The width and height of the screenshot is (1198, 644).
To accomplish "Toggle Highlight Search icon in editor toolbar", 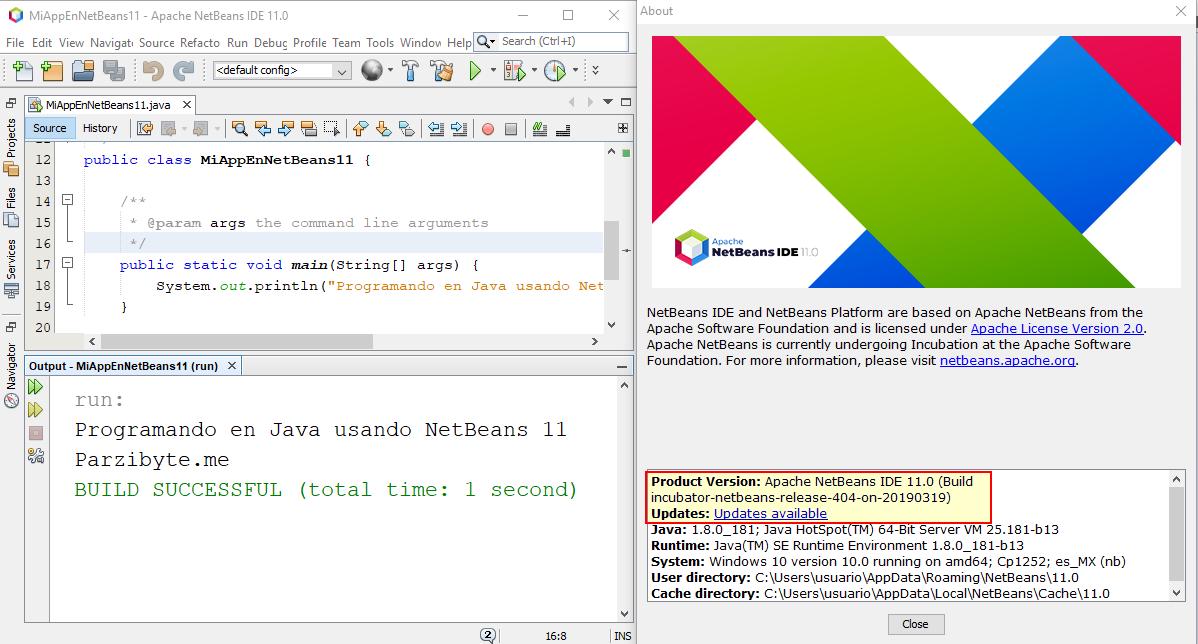I will pyautogui.click(x=309, y=129).
